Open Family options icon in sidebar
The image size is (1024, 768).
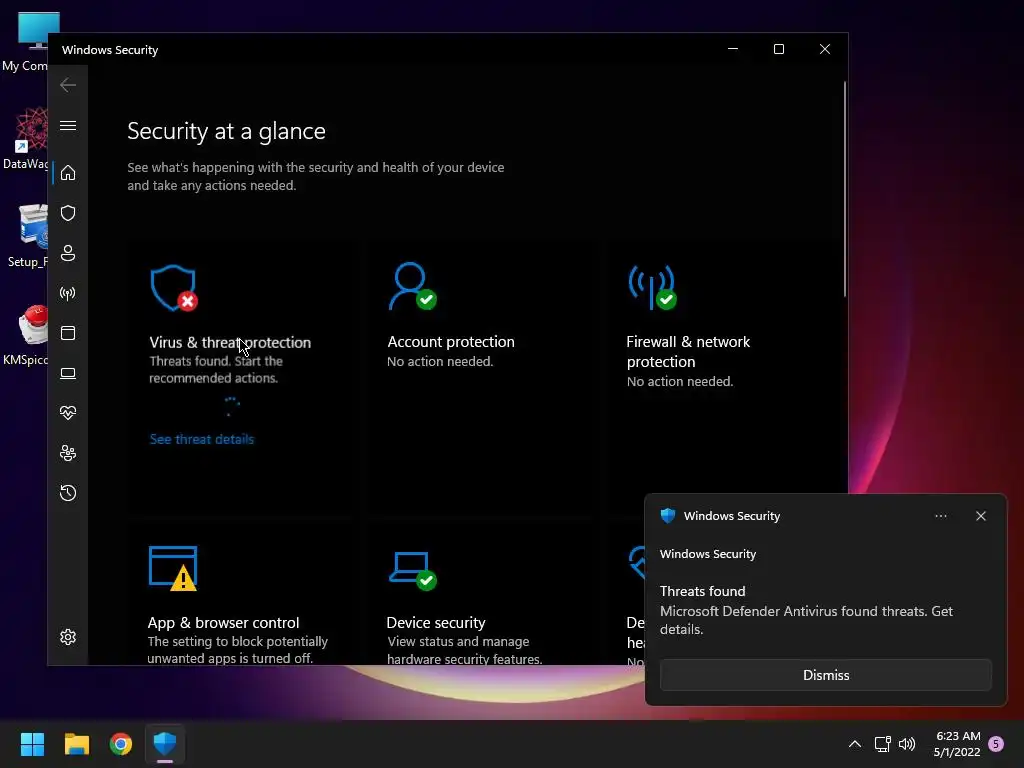pyautogui.click(x=68, y=453)
